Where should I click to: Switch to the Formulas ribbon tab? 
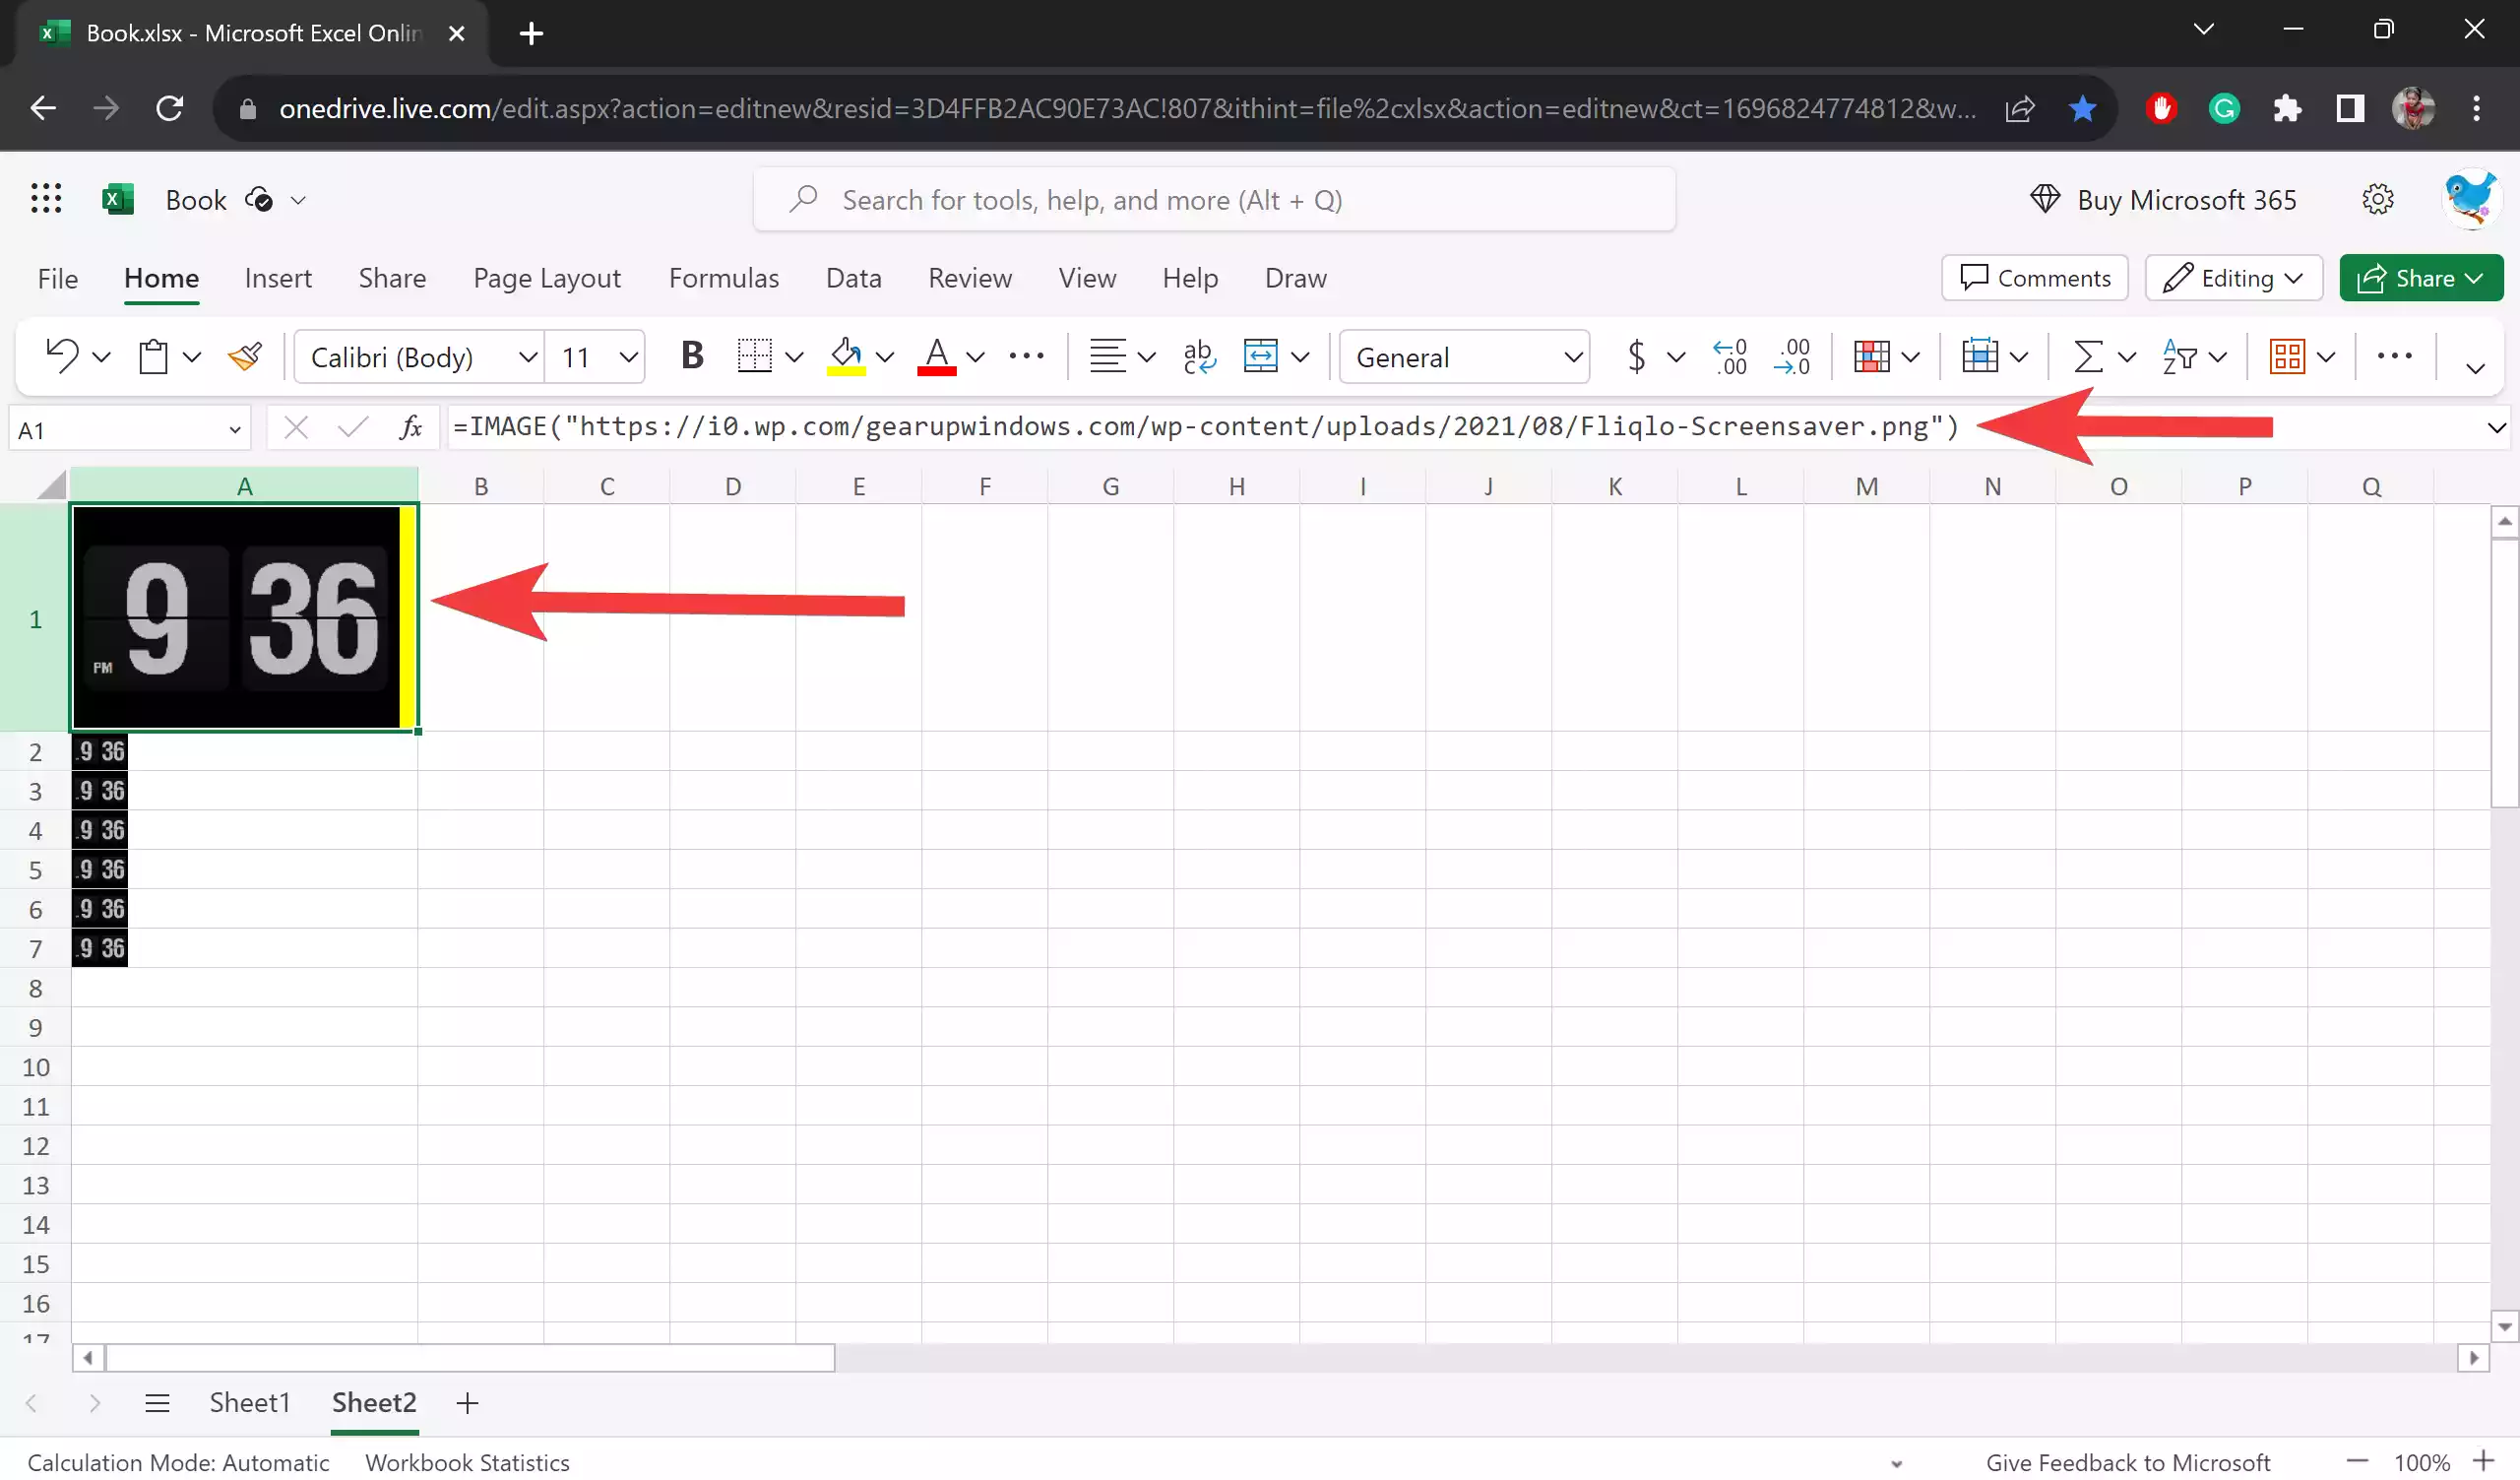click(x=724, y=278)
